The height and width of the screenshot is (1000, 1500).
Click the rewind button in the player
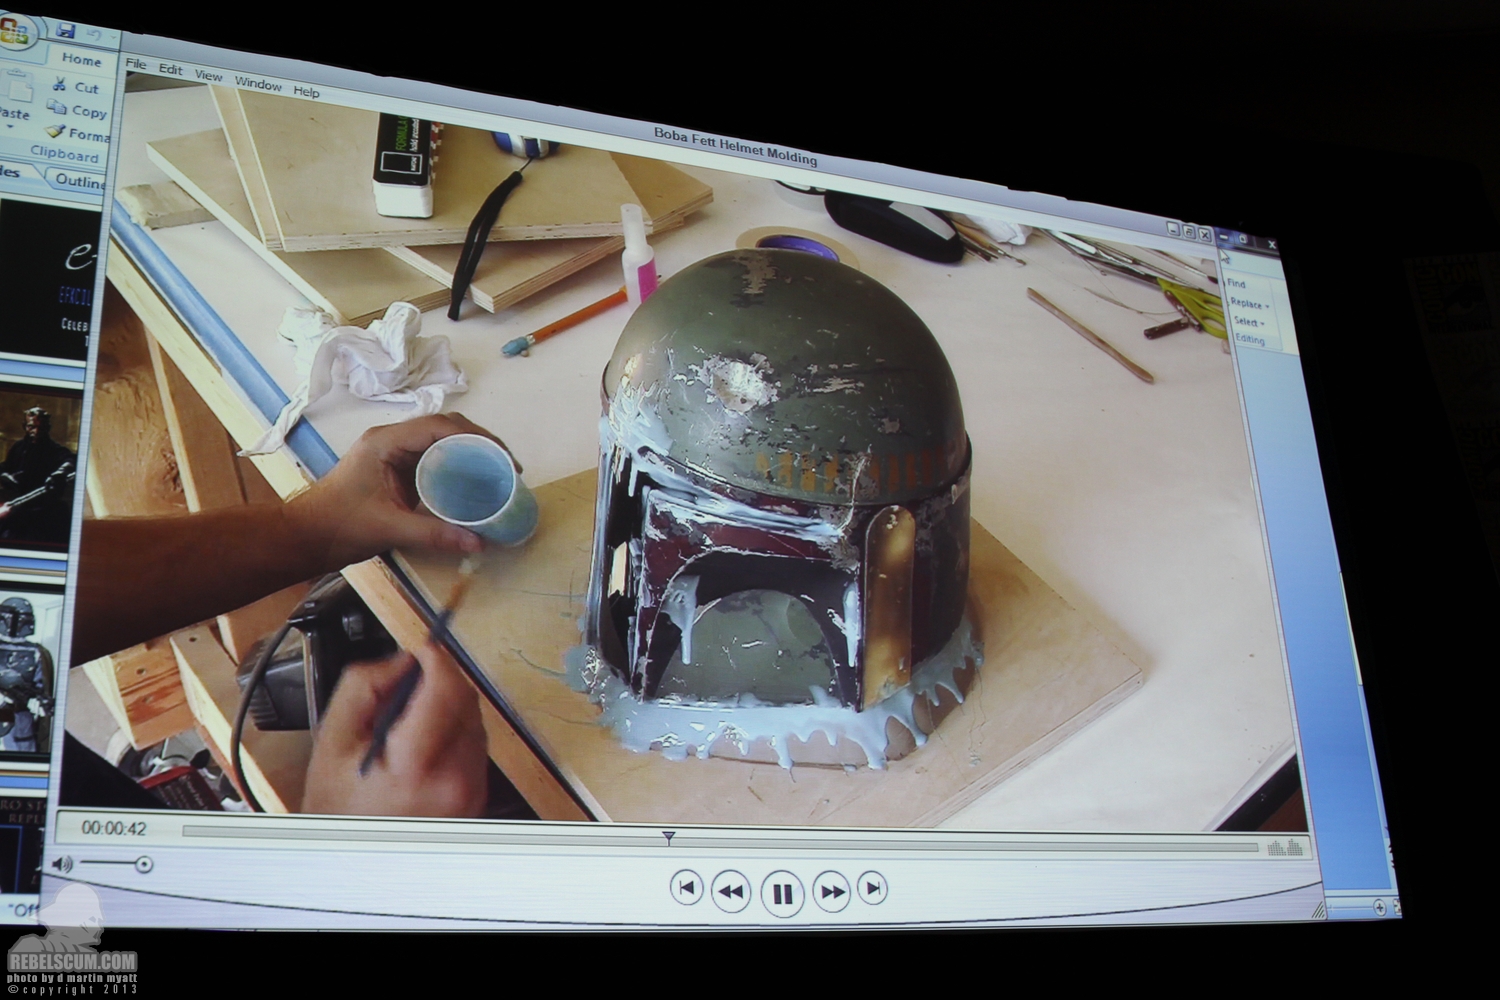coord(732,891)
